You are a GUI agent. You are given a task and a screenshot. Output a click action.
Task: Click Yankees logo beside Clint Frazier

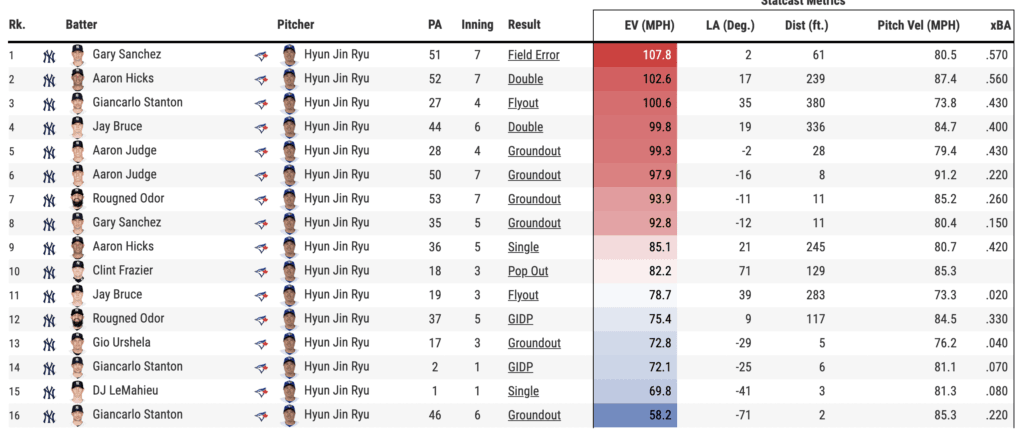point(50,271)
